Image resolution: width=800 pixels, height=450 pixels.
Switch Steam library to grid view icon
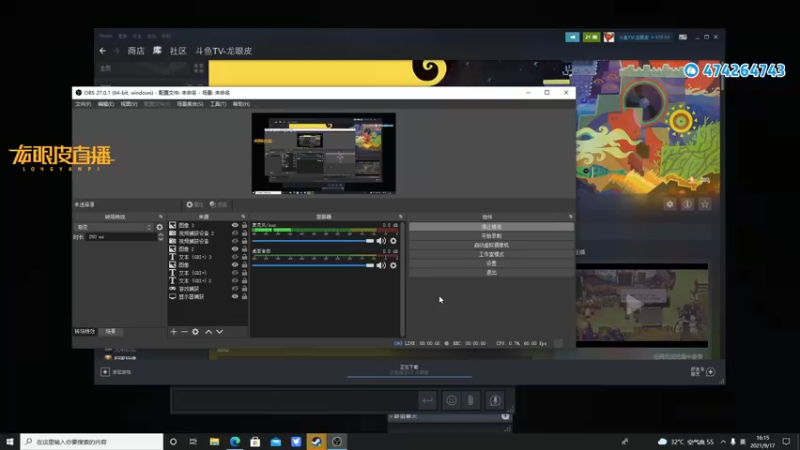[x=198, y=68]
